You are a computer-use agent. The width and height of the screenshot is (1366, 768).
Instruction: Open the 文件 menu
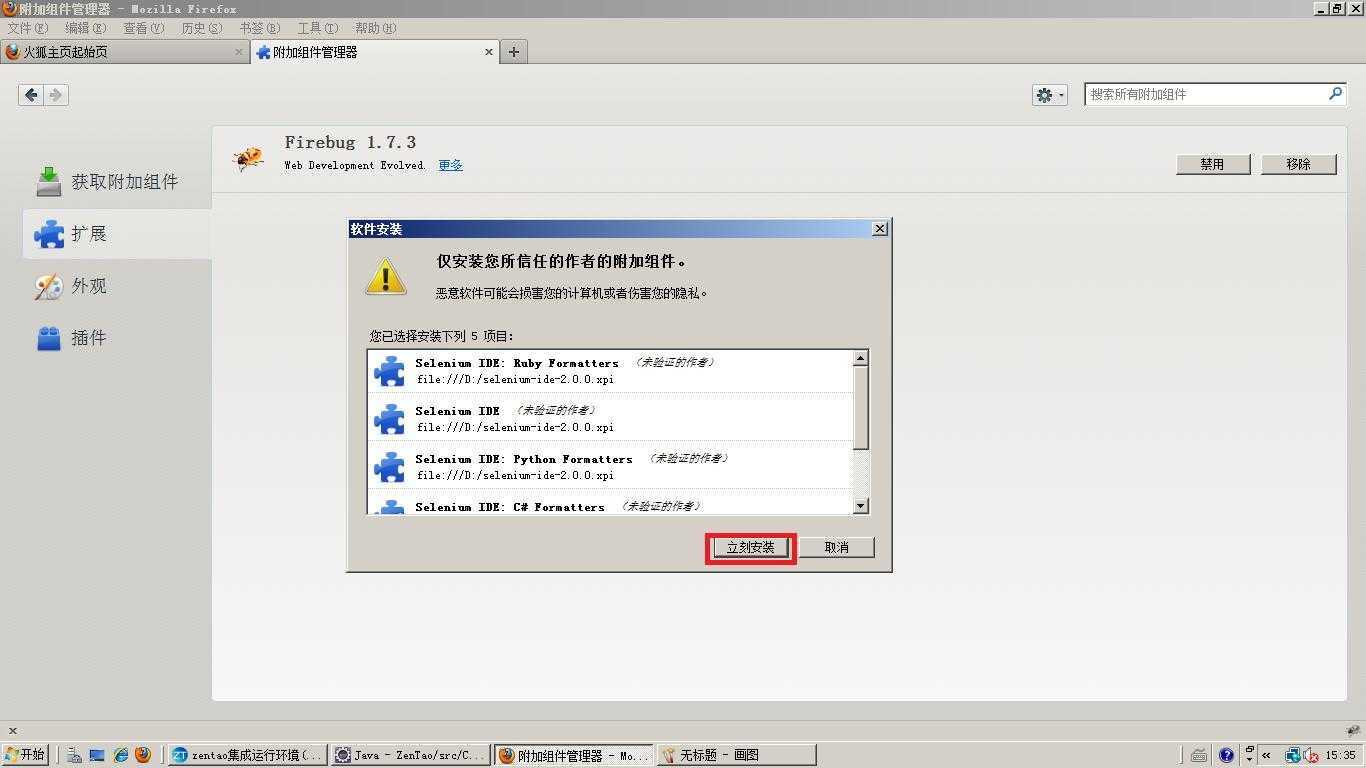tap(27, 28)
